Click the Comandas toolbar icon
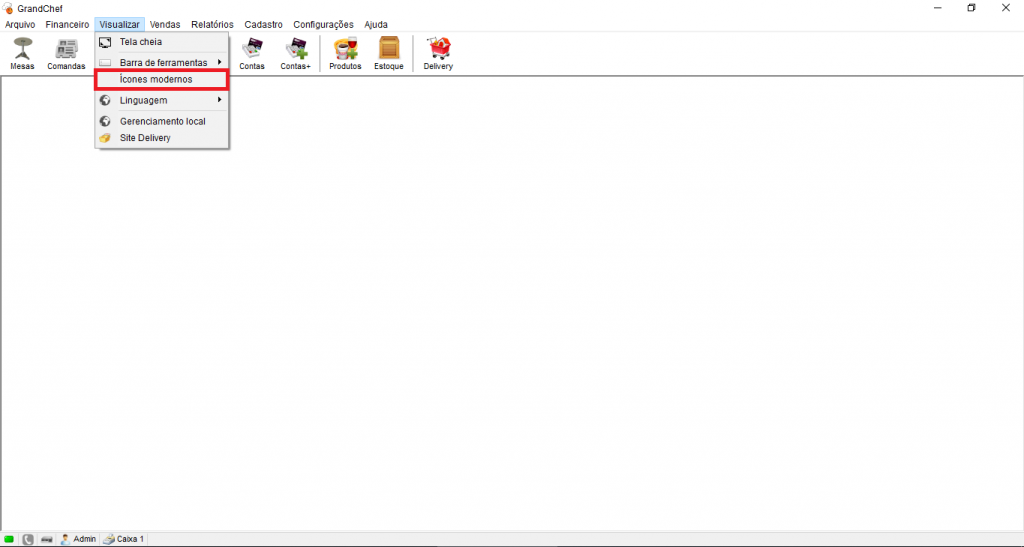This screenshot has width=1024, height=547. coord(66,53)
